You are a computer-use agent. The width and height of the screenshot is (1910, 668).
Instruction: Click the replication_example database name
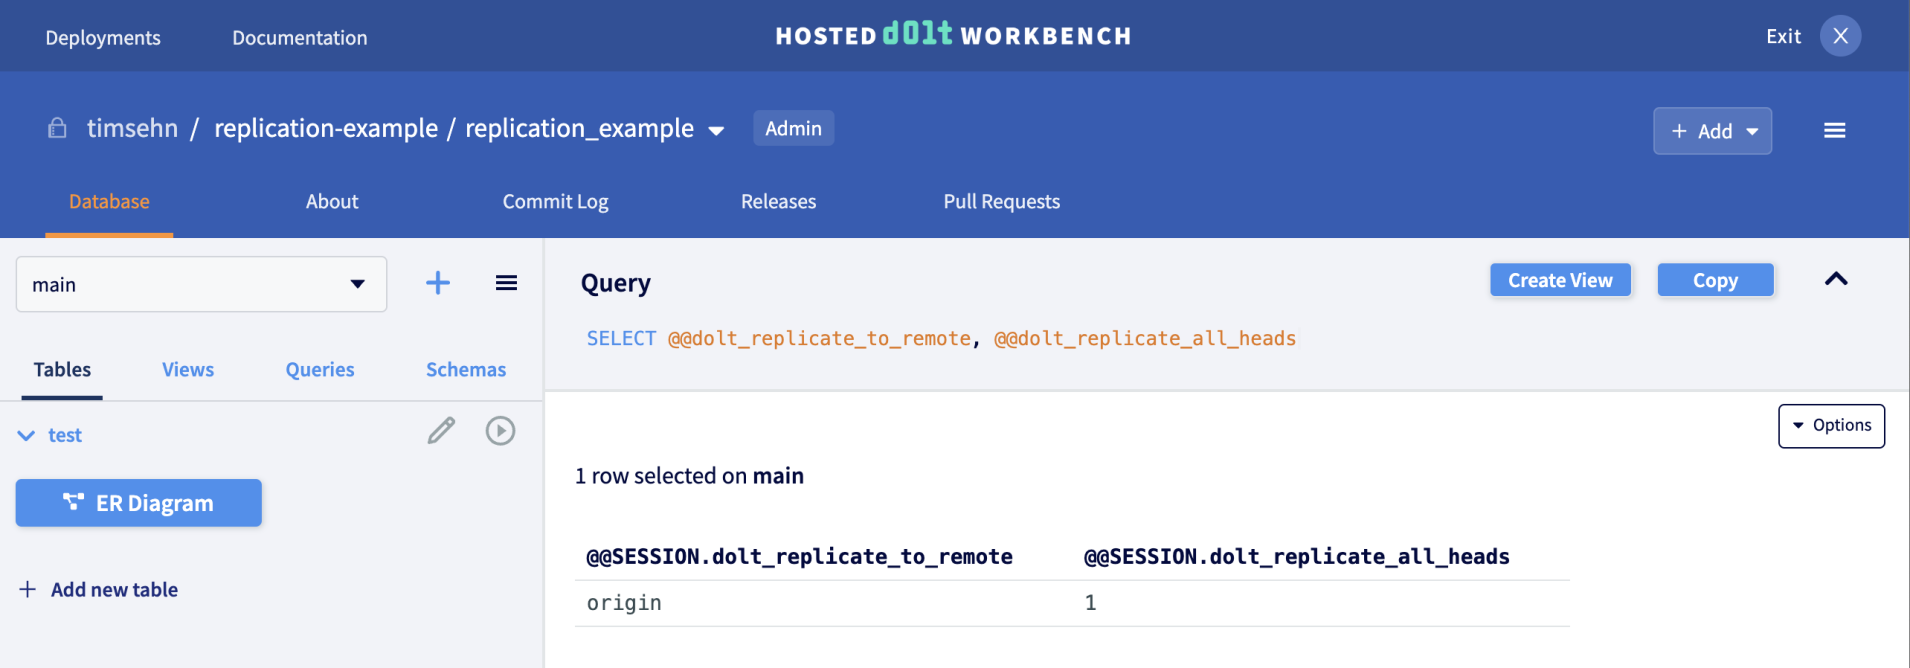(x=579, y=128)
